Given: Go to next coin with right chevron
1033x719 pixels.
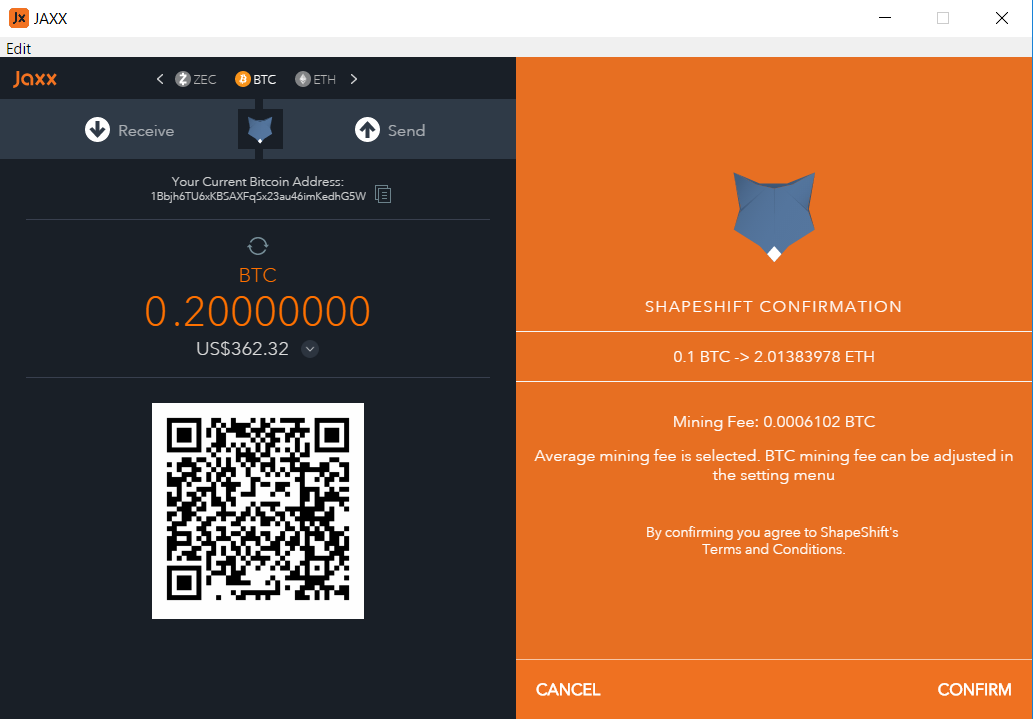Looking at the screenshot, I should pyautogui.click(x=354, y=79).
